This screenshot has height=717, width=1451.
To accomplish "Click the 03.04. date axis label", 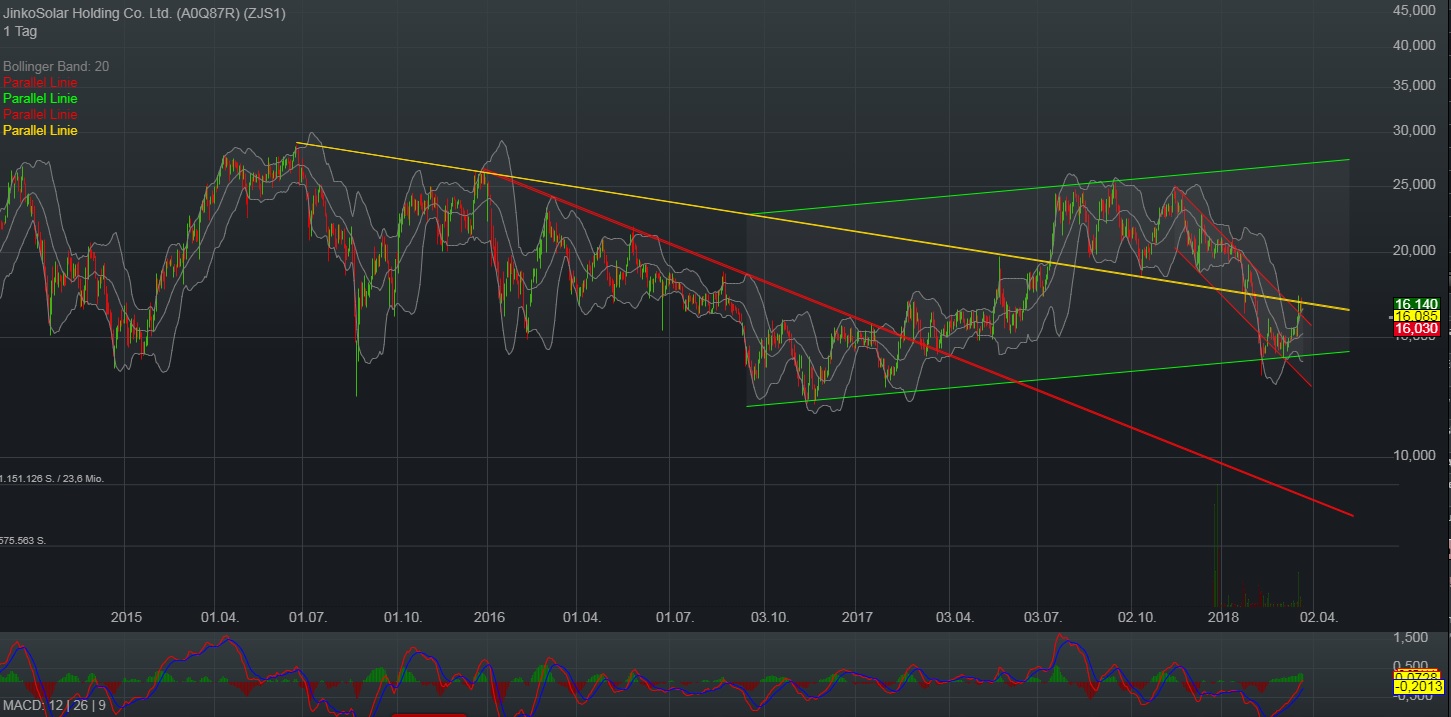I will [954, 618].
